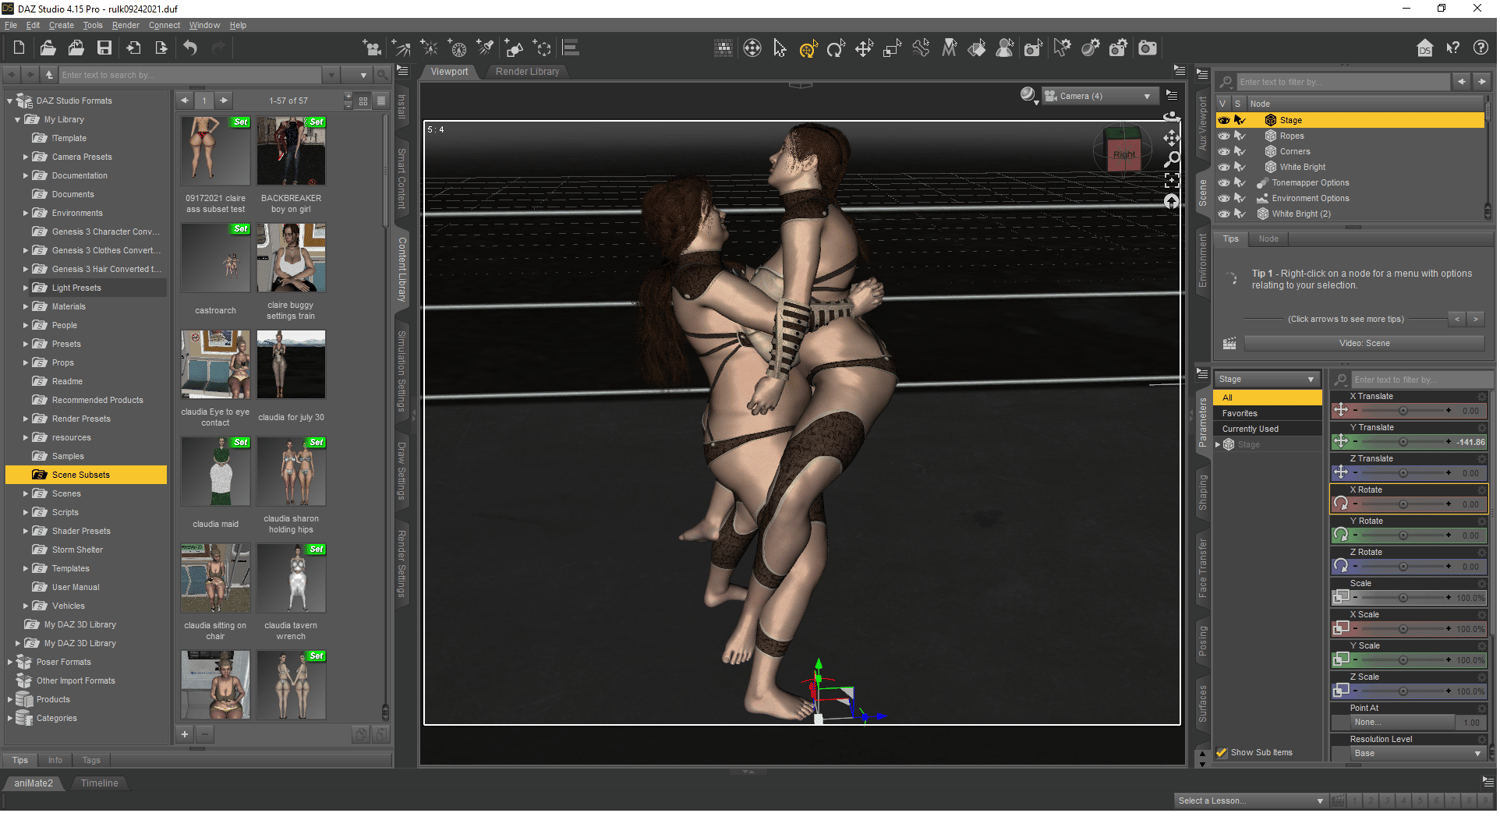Click the Undo arrow in toolbar
Image resolution: width=1500 pixels, height=820 pixels.
pyautogui.click(x=190, y=48)
